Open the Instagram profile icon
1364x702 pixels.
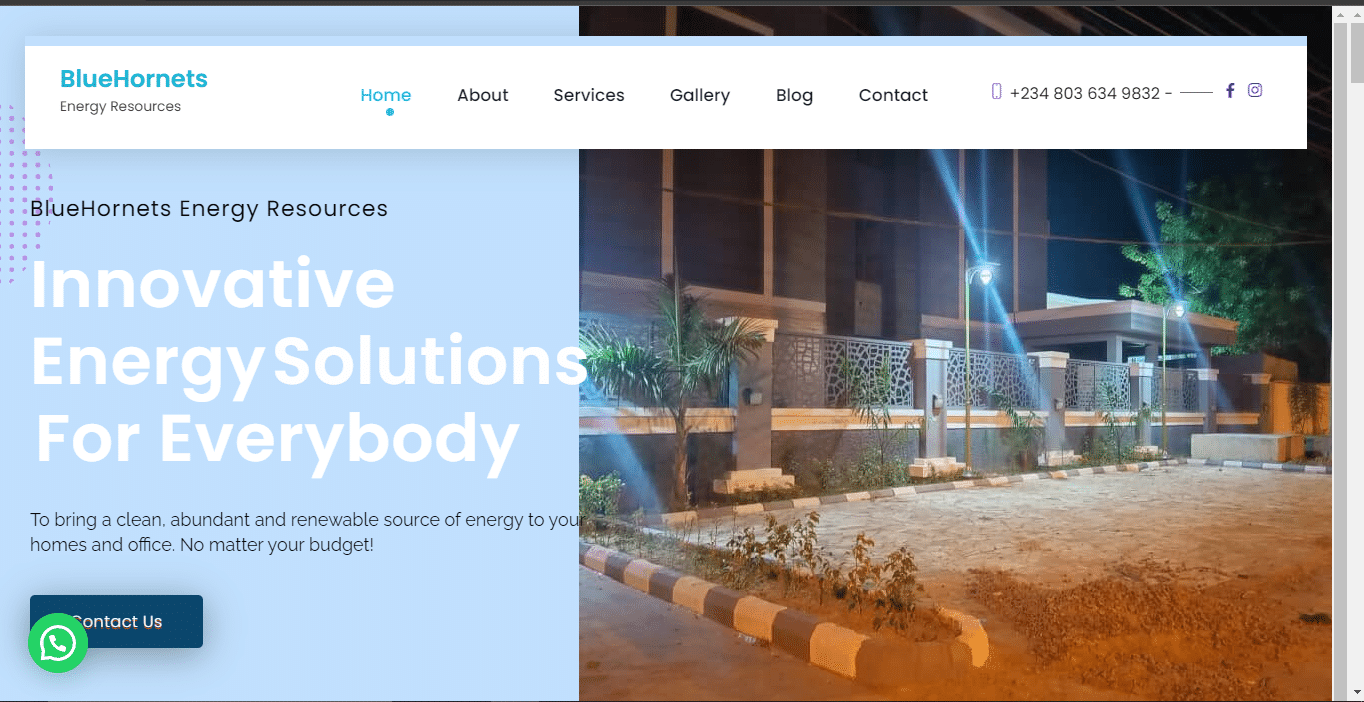(x=1255, y=90)
